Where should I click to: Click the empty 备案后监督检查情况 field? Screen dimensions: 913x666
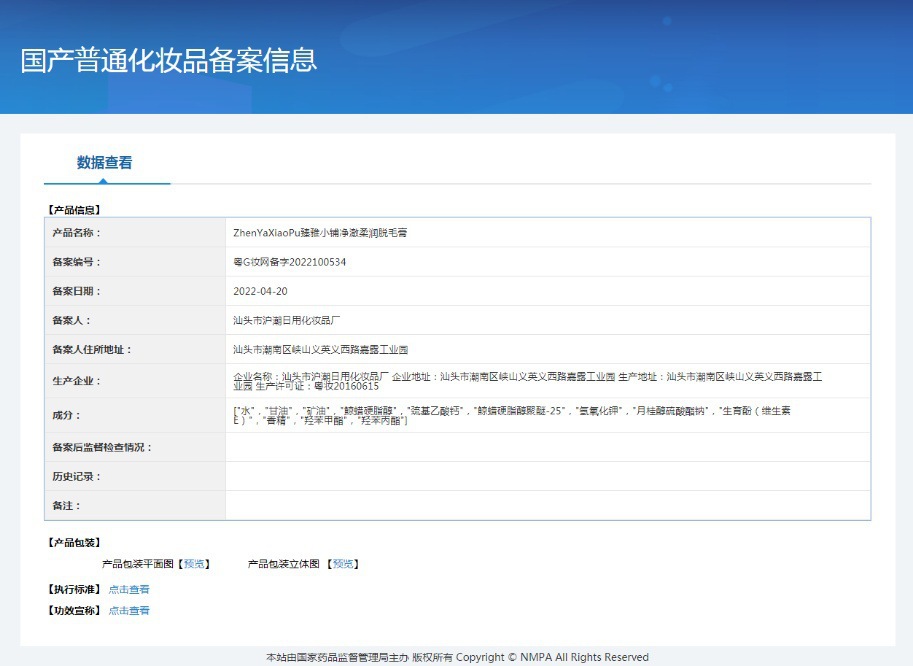(548, 447)
